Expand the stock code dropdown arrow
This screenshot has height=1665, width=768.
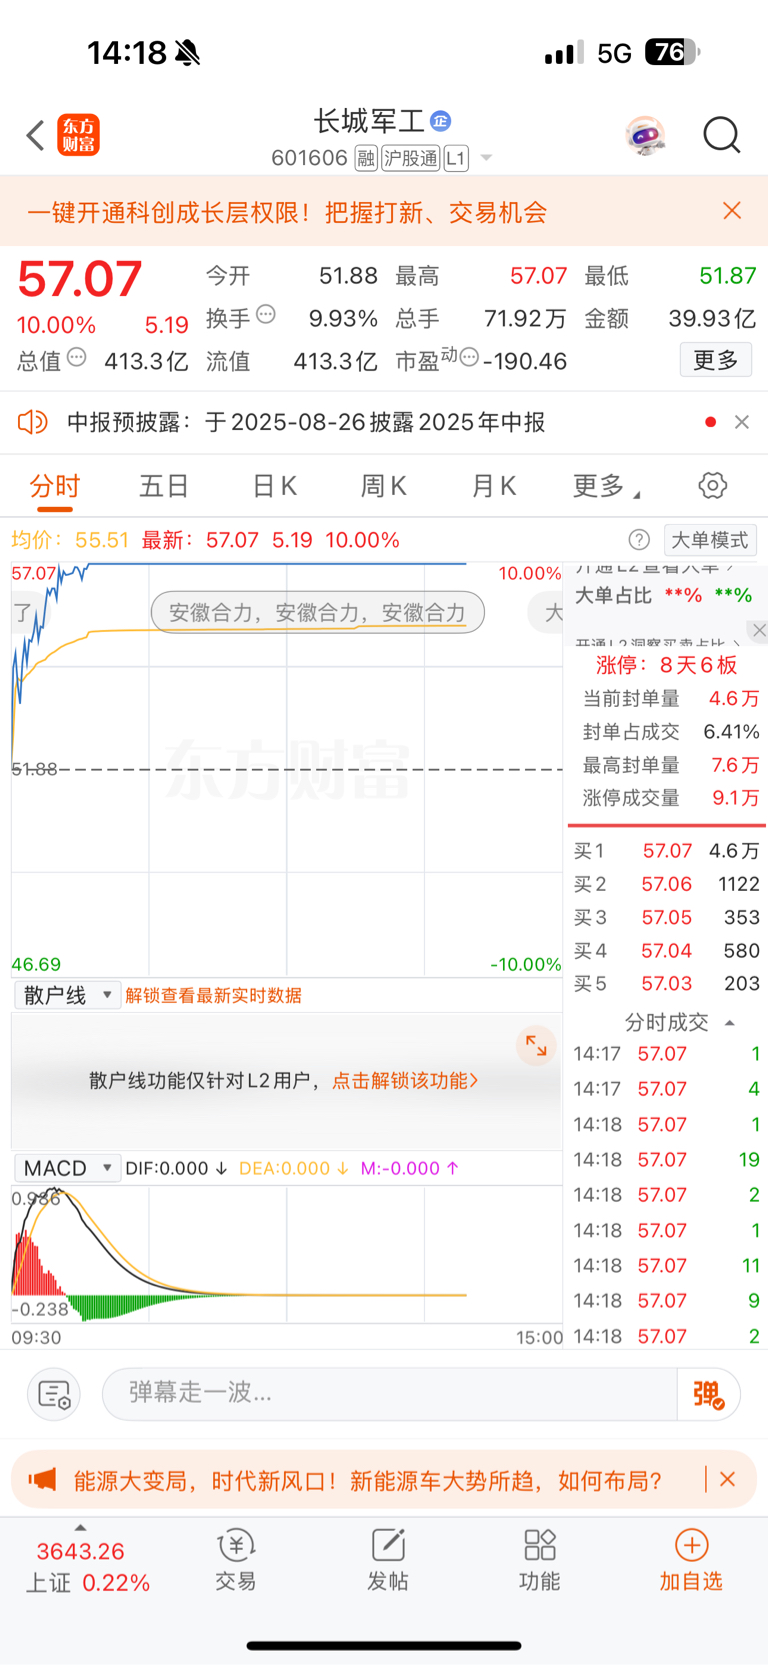(x=487, y=158)
